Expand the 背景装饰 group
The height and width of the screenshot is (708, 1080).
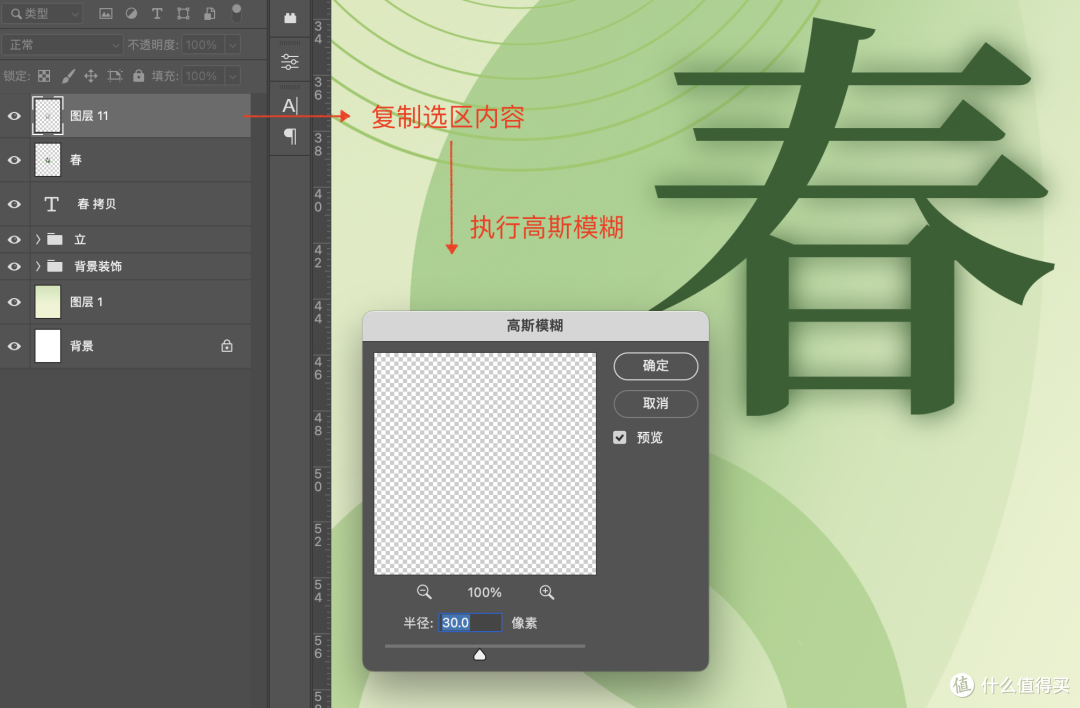click(38, 266)
